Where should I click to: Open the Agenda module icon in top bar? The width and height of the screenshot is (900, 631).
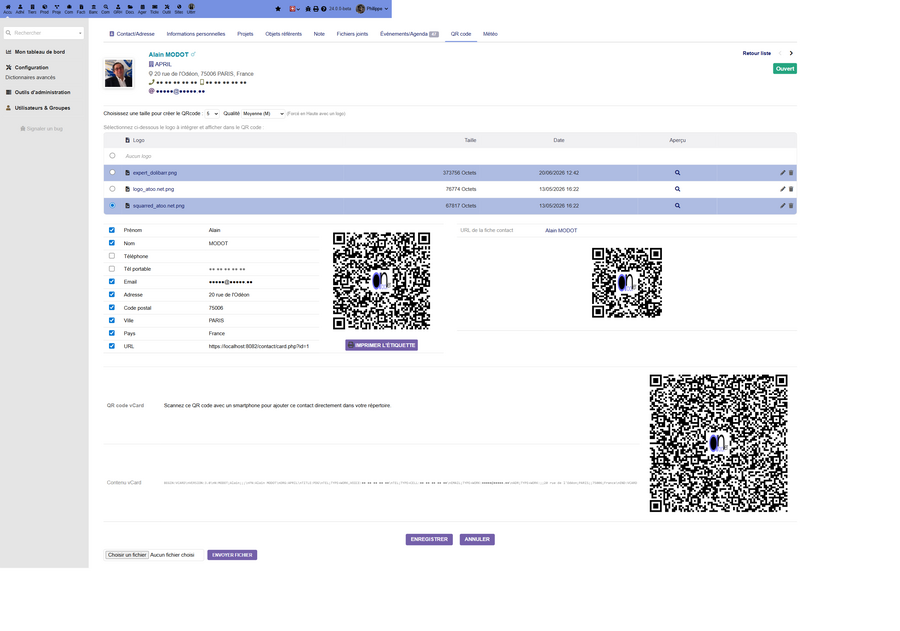tap(142, 9)
